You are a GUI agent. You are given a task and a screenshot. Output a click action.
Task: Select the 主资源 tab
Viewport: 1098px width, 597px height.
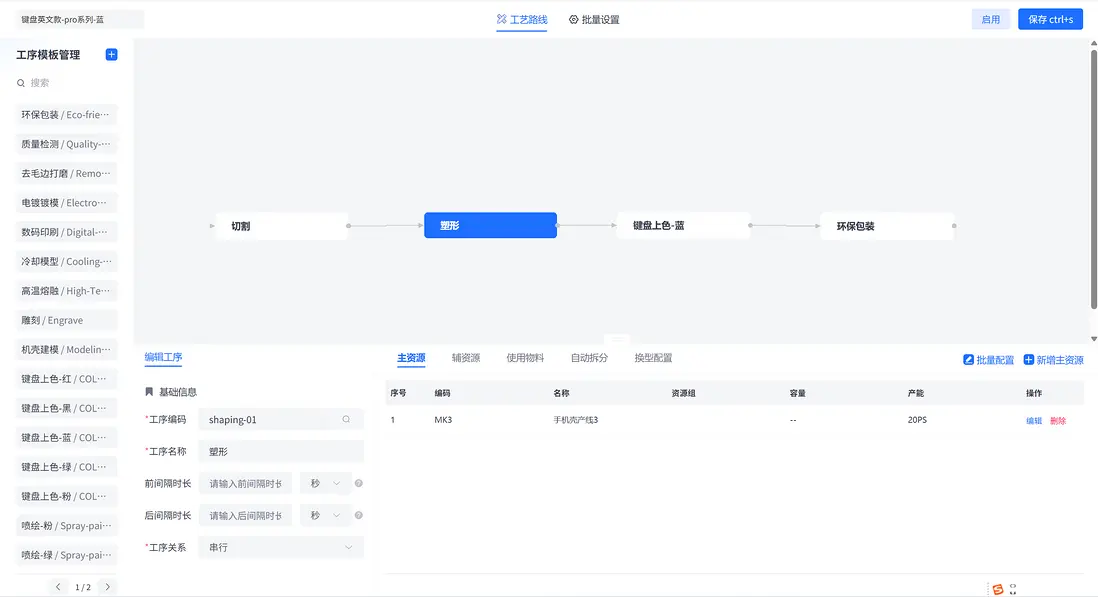pyautogui.click(x=411, y=358)
